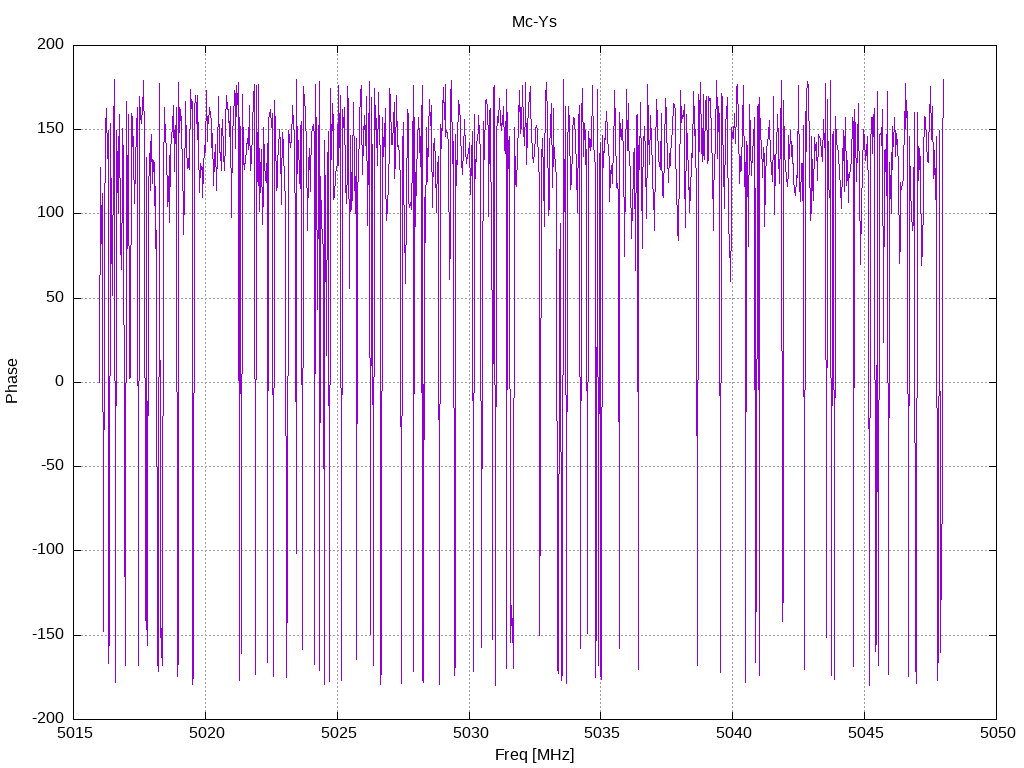Viewport: 1024px width, 768px height.
Task: Click the 'Freq [MHz]' x-axis label
Action: pyautogui.click(x=534, y=755)
